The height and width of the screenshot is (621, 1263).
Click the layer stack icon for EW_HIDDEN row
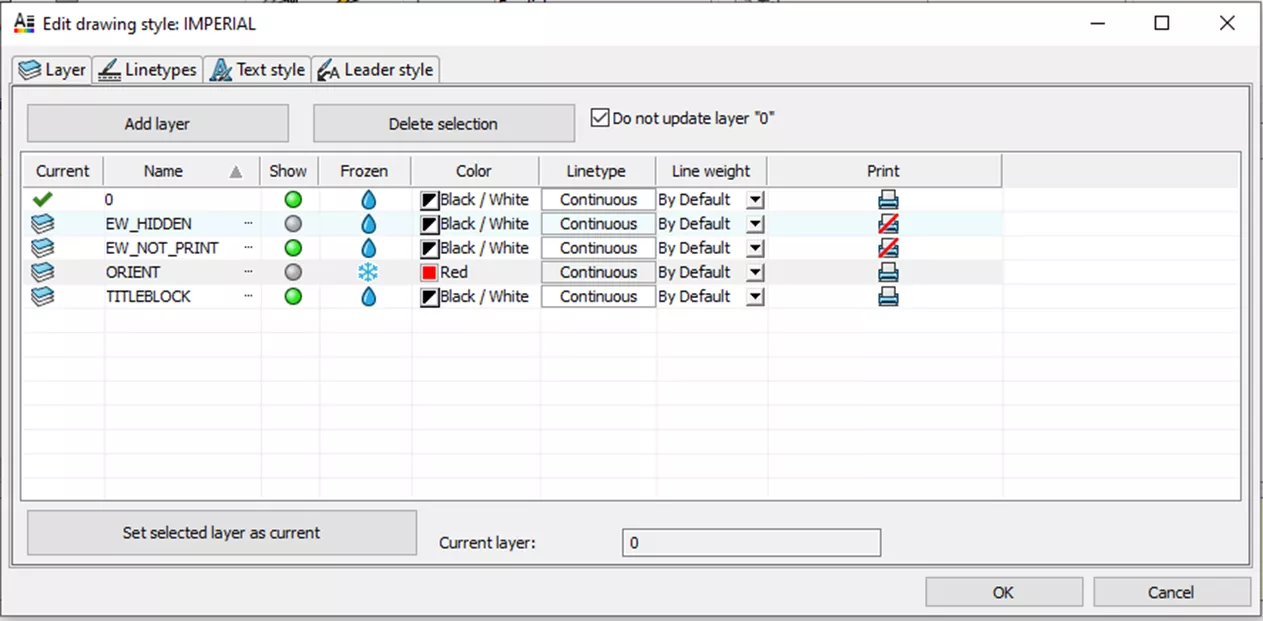43,224
